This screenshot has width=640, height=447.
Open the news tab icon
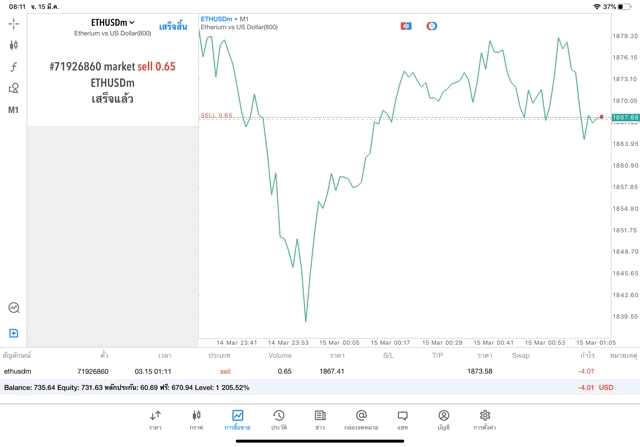pyautogui.click(x=320, y=420)
